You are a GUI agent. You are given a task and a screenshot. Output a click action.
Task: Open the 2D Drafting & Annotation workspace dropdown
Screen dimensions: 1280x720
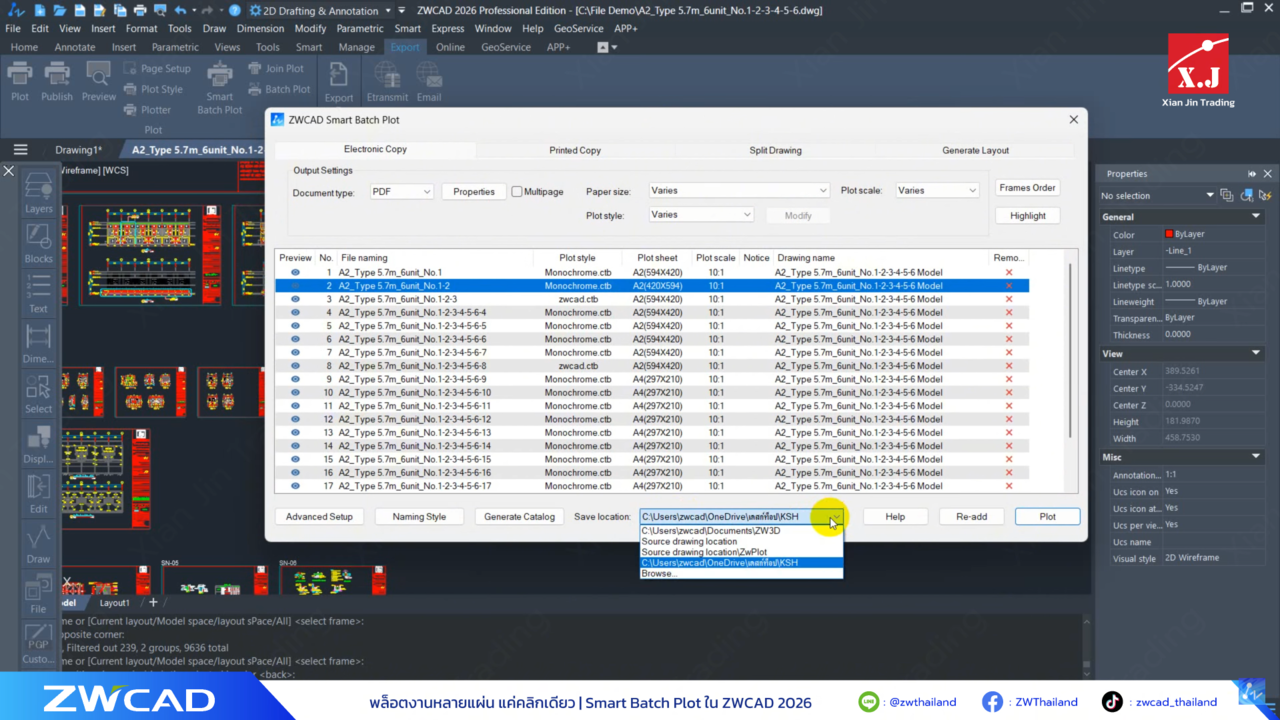pos(319,11)
